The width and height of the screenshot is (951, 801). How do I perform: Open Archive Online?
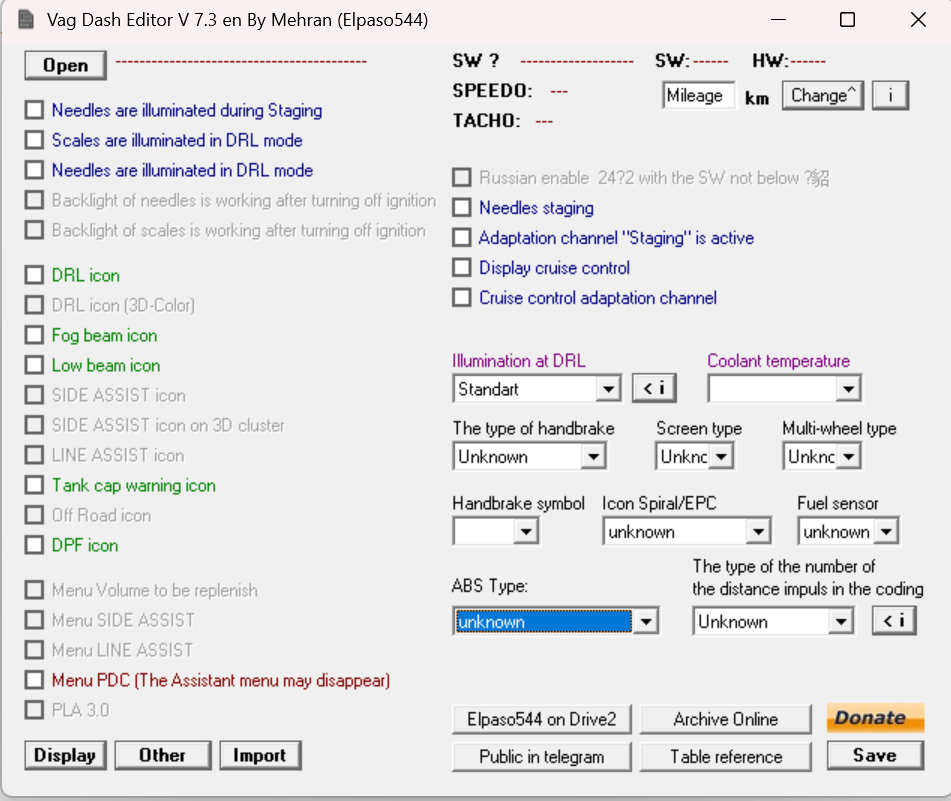point(725,718)
